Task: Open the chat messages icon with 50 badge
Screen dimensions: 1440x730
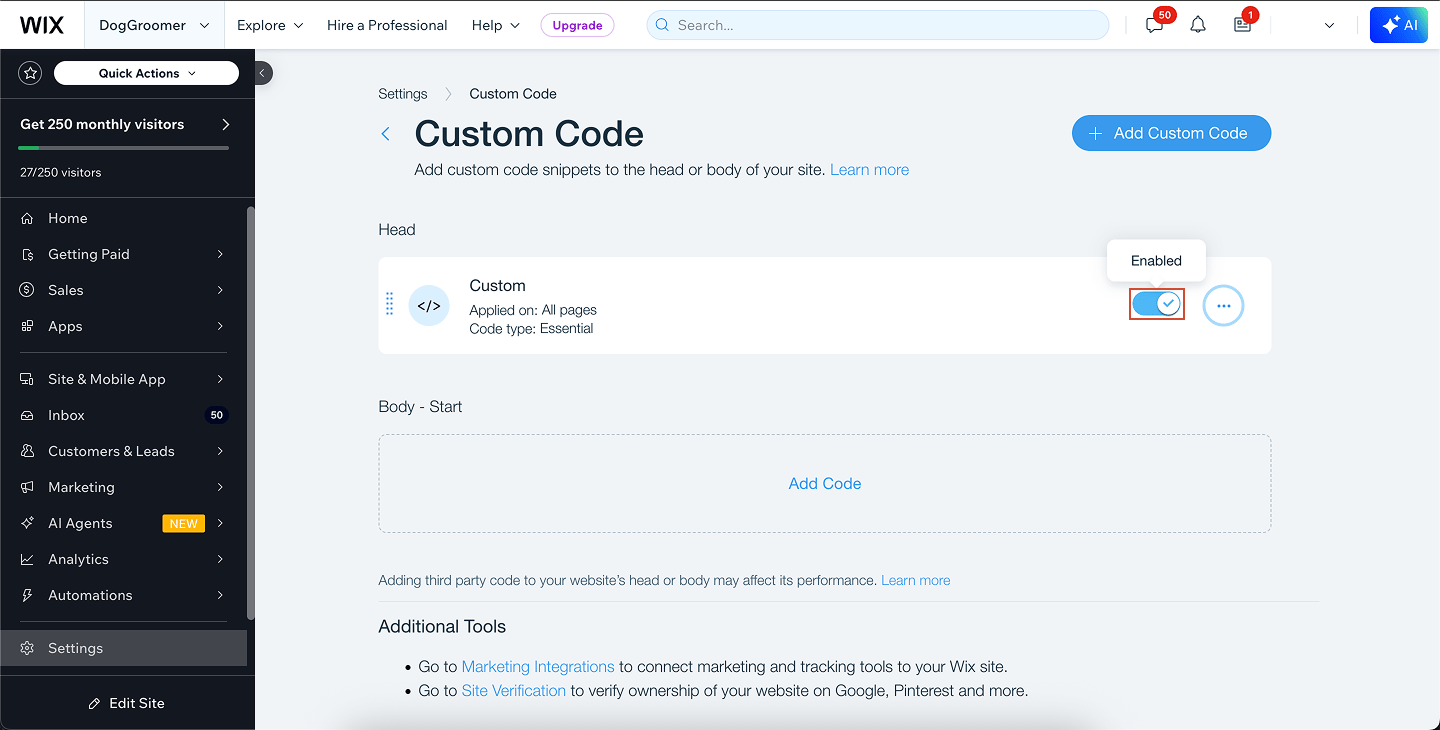Action: point(1155,25)
